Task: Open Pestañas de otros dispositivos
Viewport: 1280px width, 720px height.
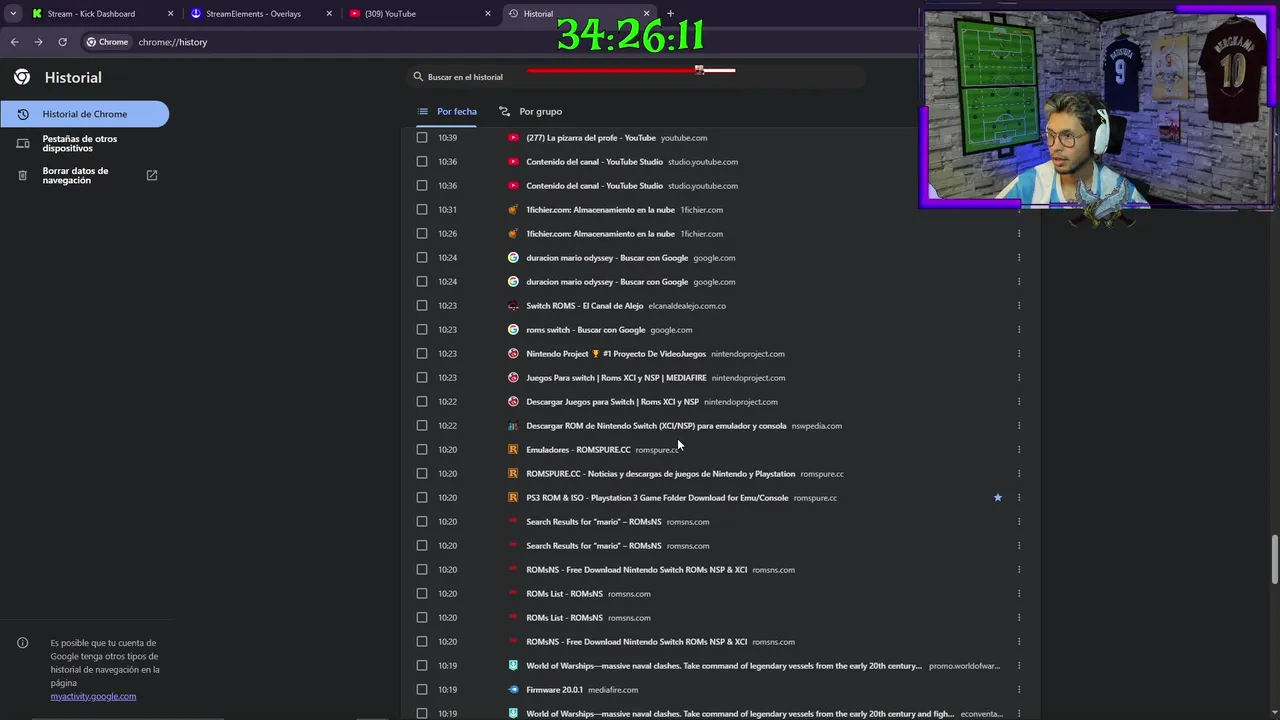Action: 84,143
